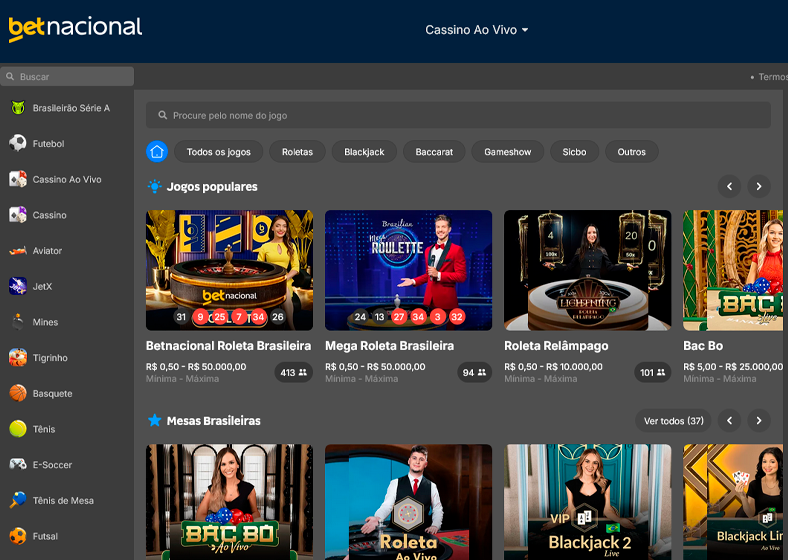Open Roleta Ao Vivo table thumbnail
Screen dimensions: 788x560
tap(409, 502)
